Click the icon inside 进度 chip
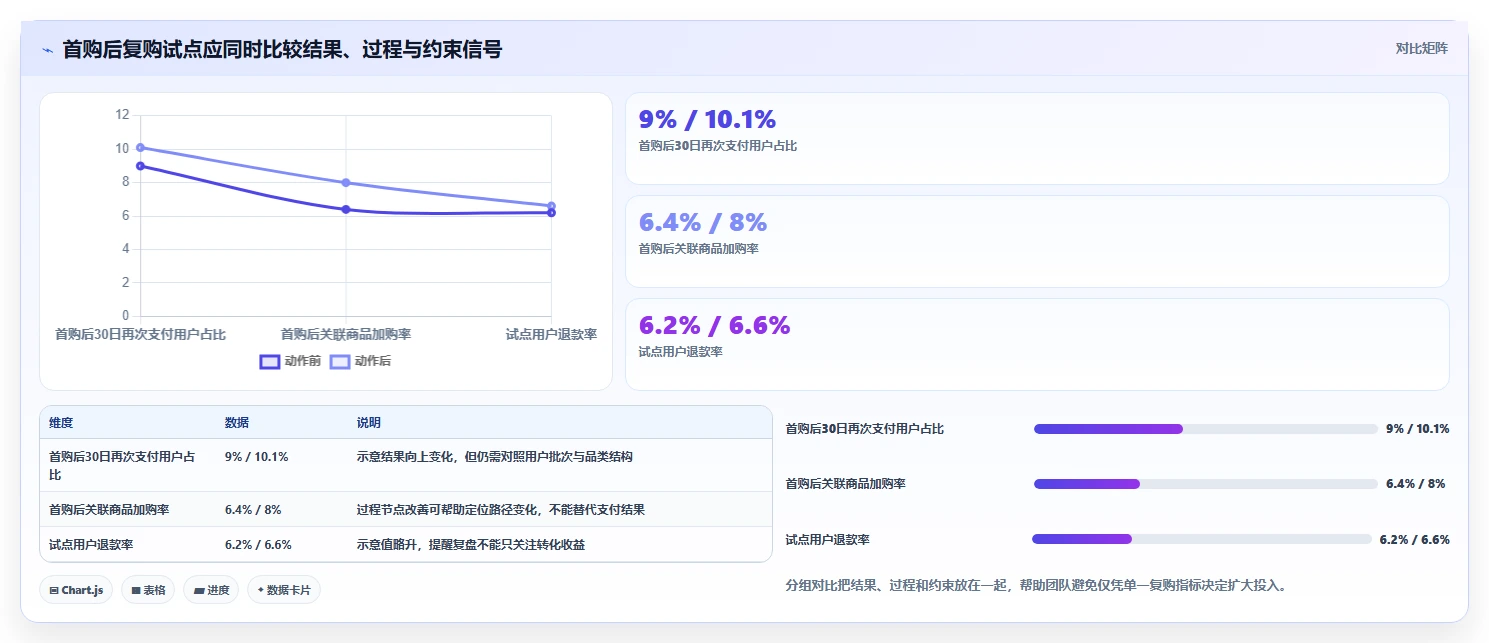 coord(199,590)
